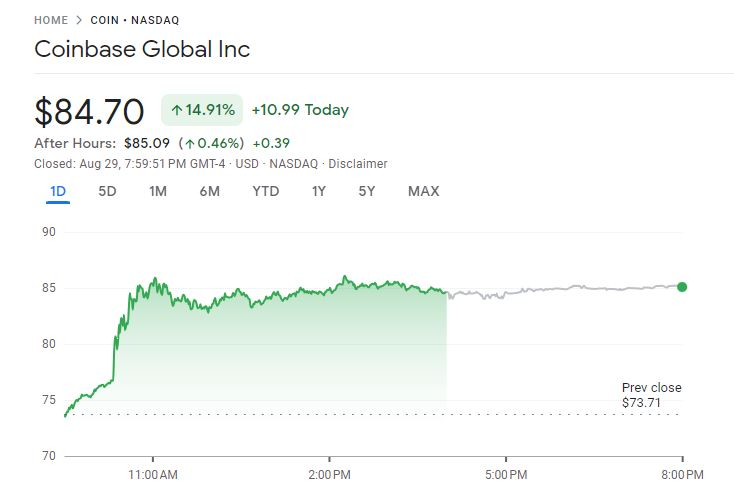This screenshot has height=488, width=734.
Task: Go to the HOME breadcrumb link
Action: [x=51, y=20]
